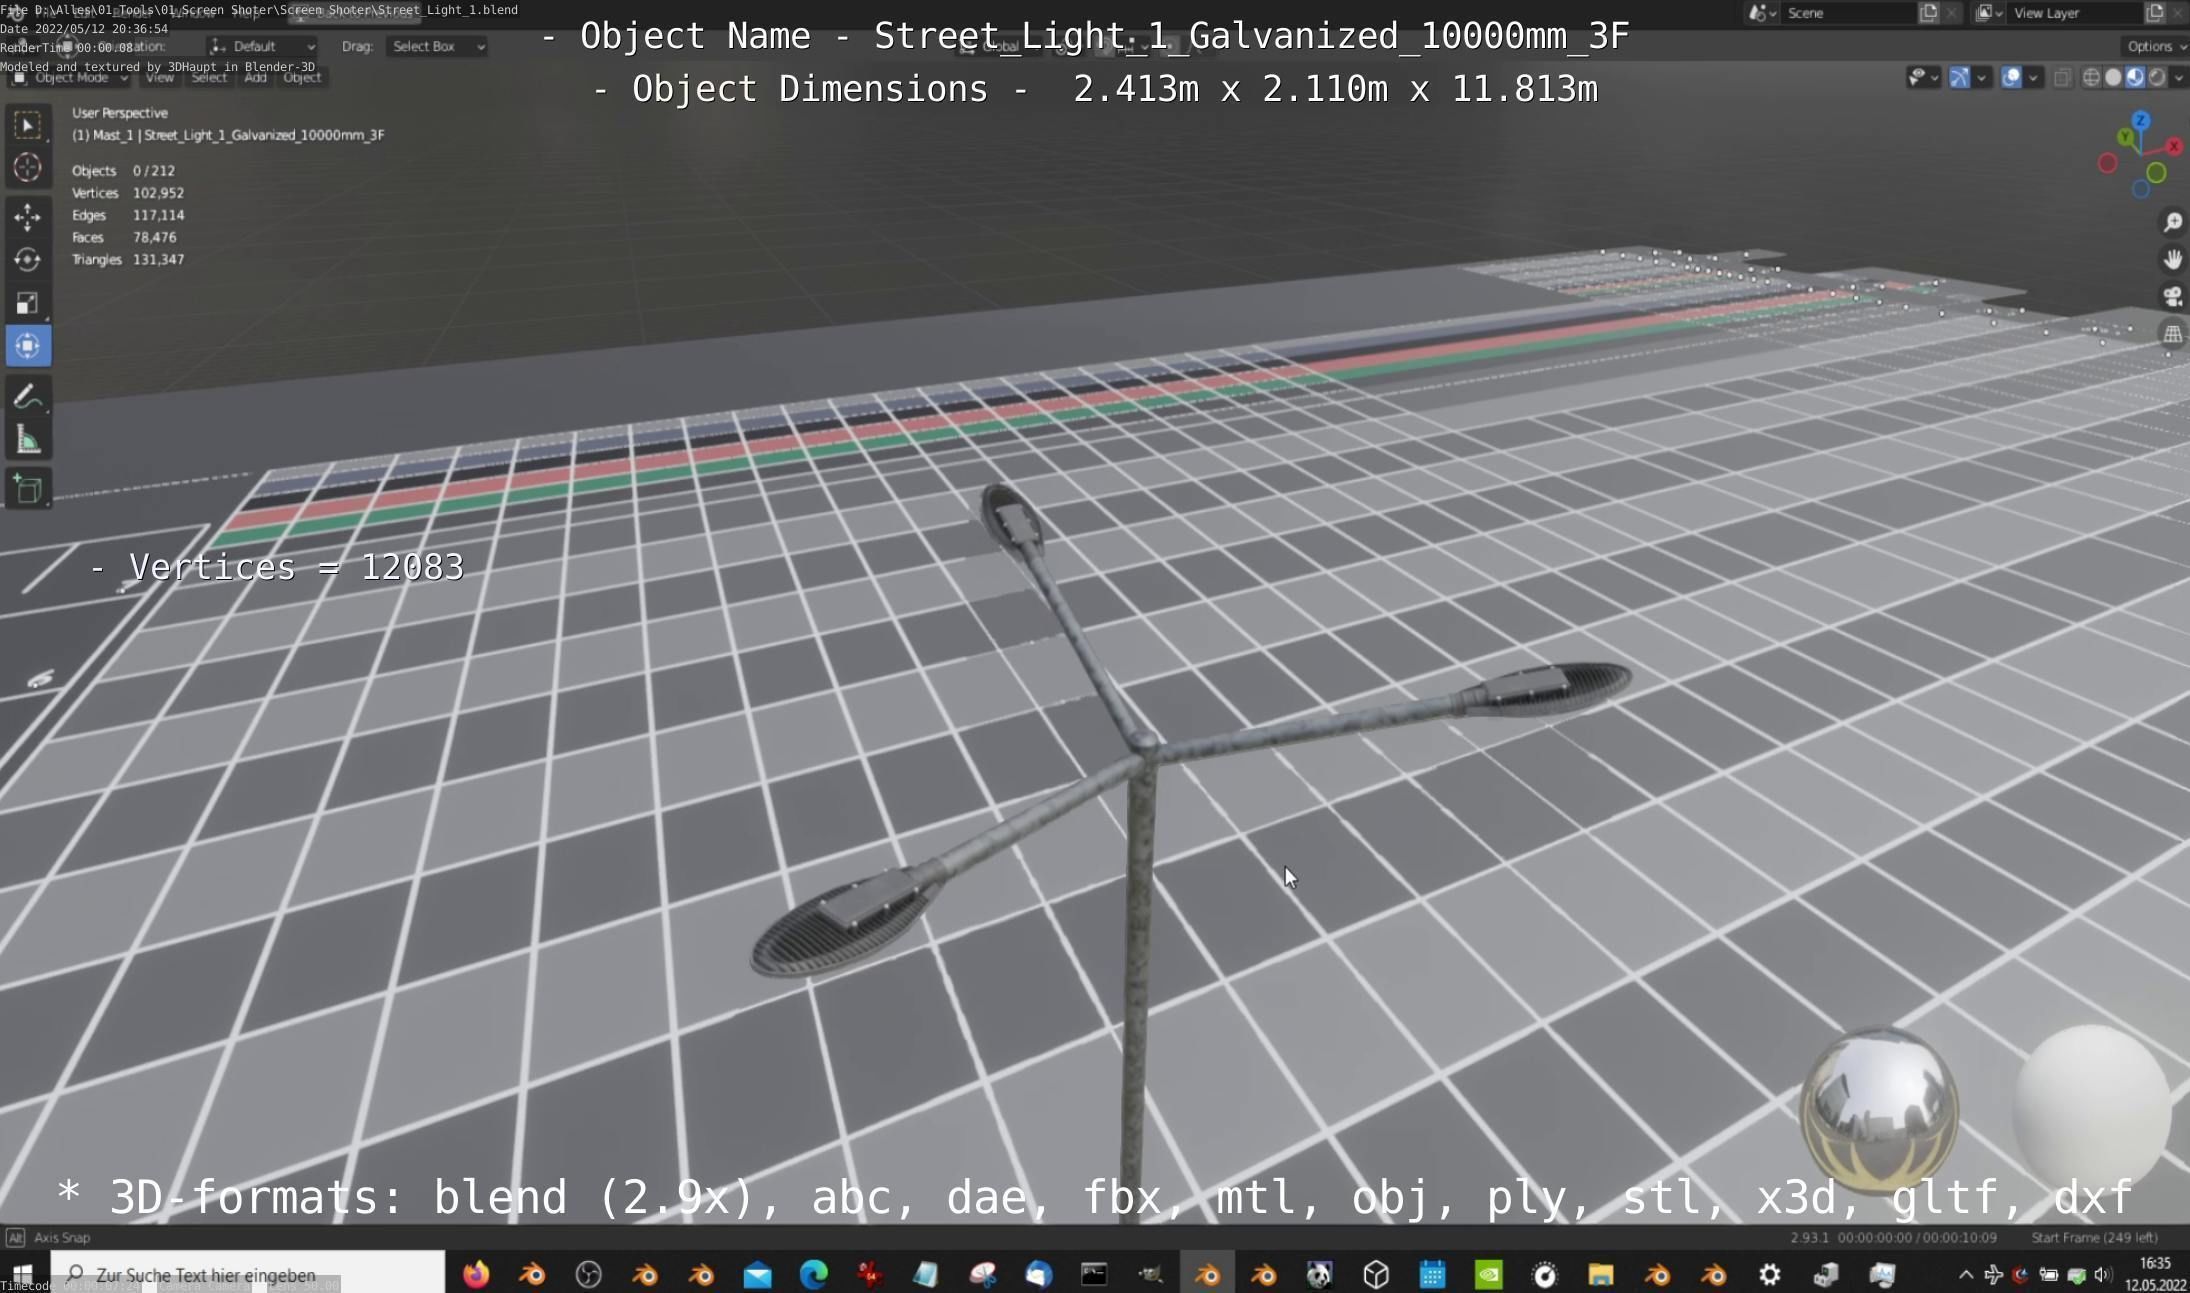Open the Select Box drag dropdown
2190x1293 pixels.
pos(437,46)
